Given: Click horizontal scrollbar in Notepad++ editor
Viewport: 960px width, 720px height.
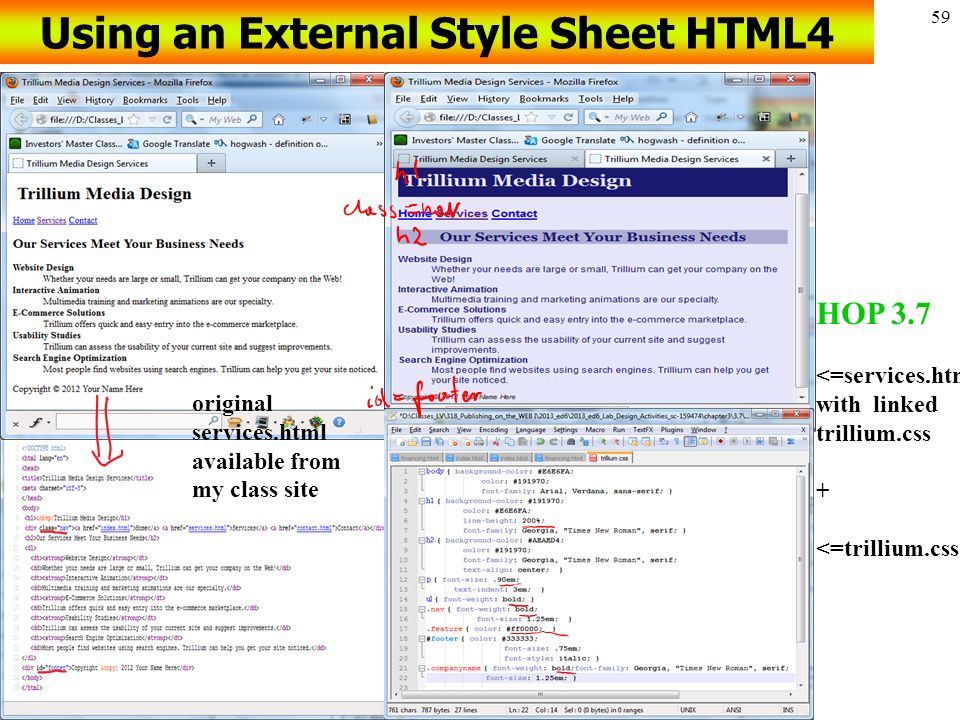Looking at the screenshot, I should coord(539,694).
